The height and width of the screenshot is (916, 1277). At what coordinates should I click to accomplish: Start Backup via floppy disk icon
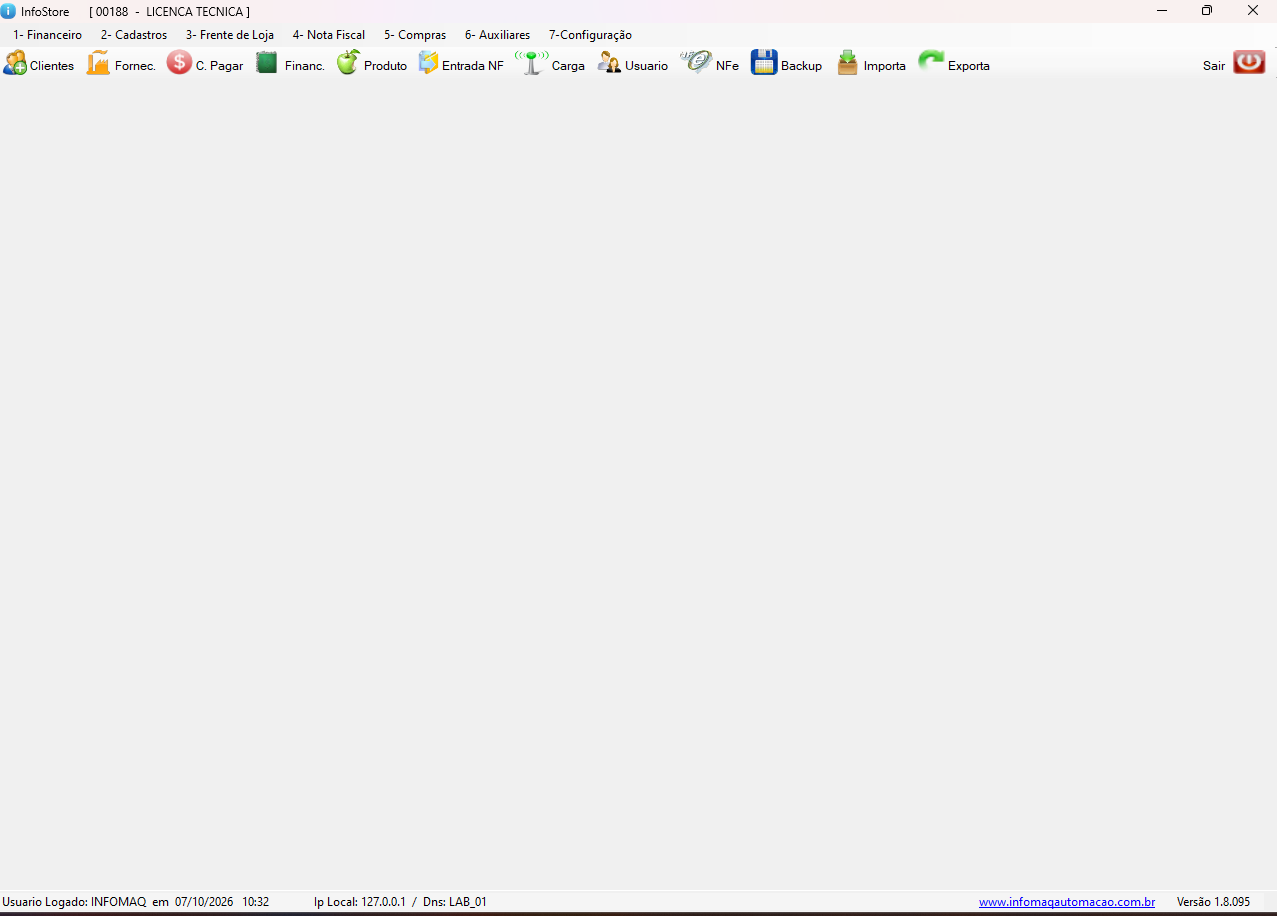[764, 63]
